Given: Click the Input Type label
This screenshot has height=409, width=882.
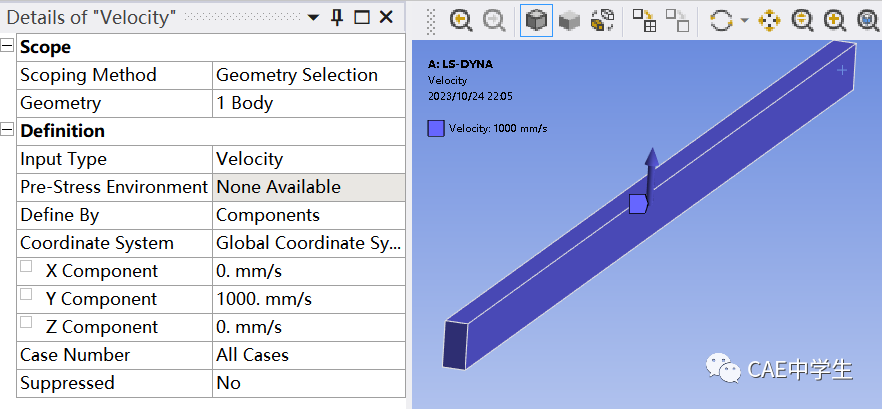Looking at the screenshot, I should click(x=64, y=159).
